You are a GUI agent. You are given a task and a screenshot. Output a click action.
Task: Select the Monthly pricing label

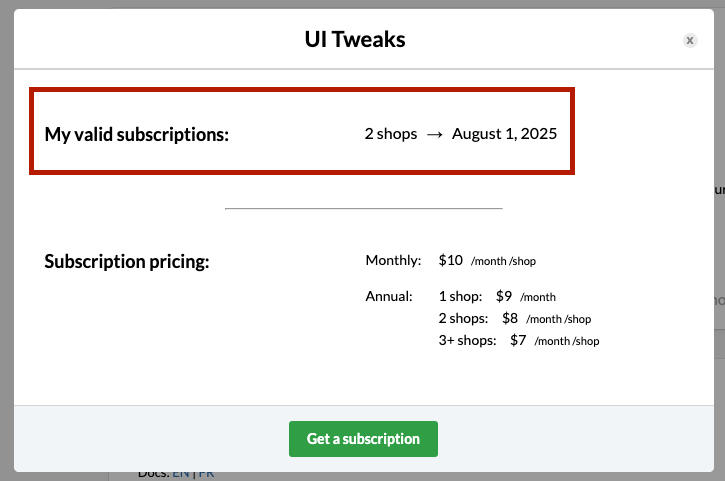[x=393, y=260]
